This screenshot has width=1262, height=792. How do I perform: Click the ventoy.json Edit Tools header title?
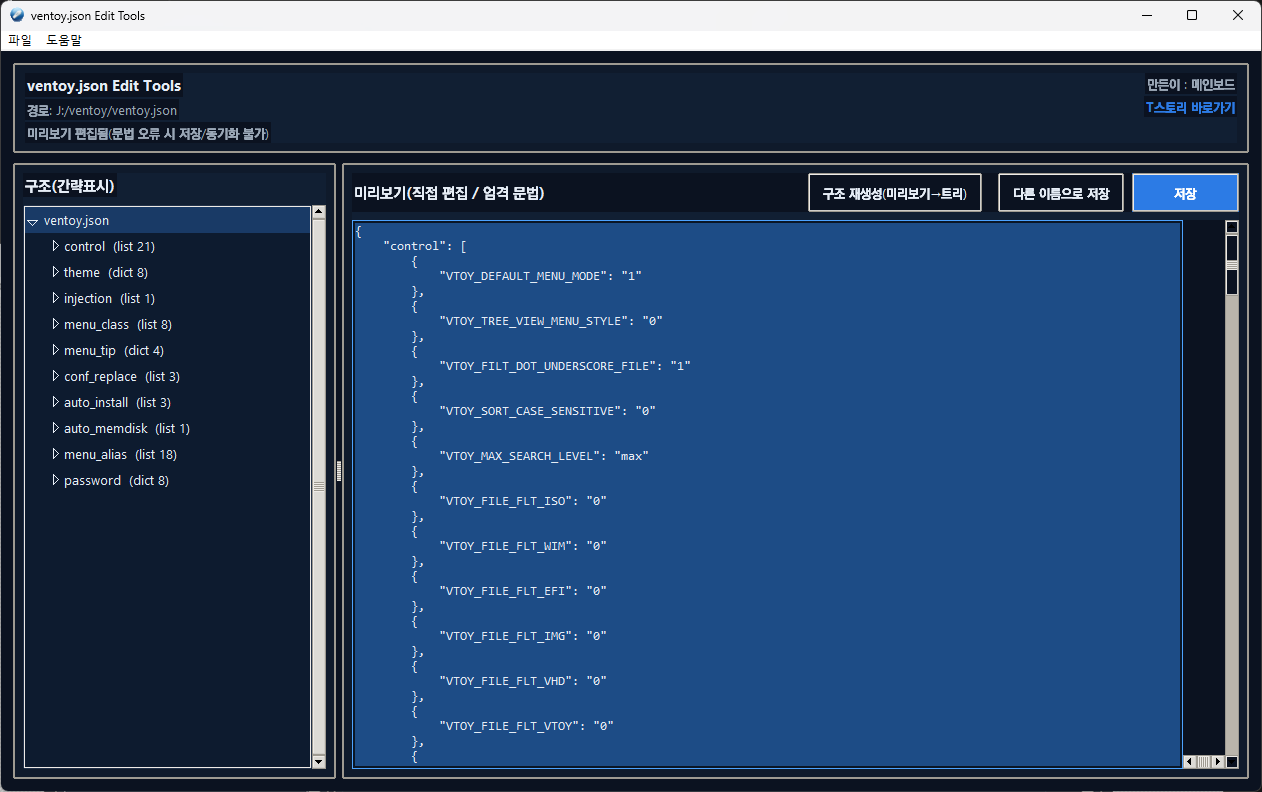pos(104,86)
